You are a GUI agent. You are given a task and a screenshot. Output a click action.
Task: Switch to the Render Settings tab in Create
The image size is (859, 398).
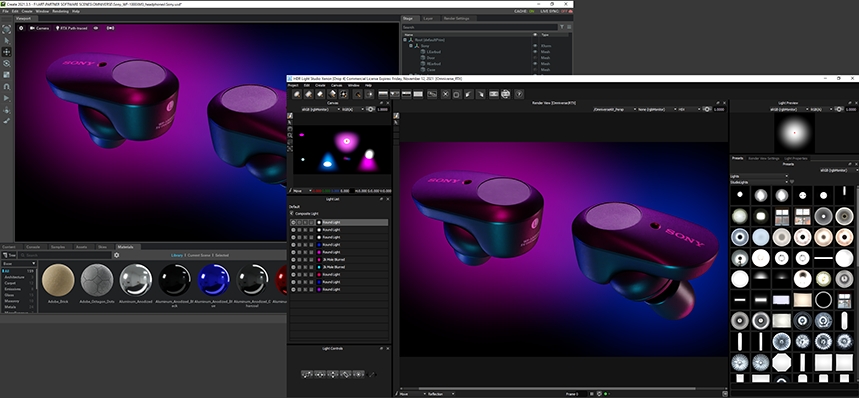(x=456, y=18)
